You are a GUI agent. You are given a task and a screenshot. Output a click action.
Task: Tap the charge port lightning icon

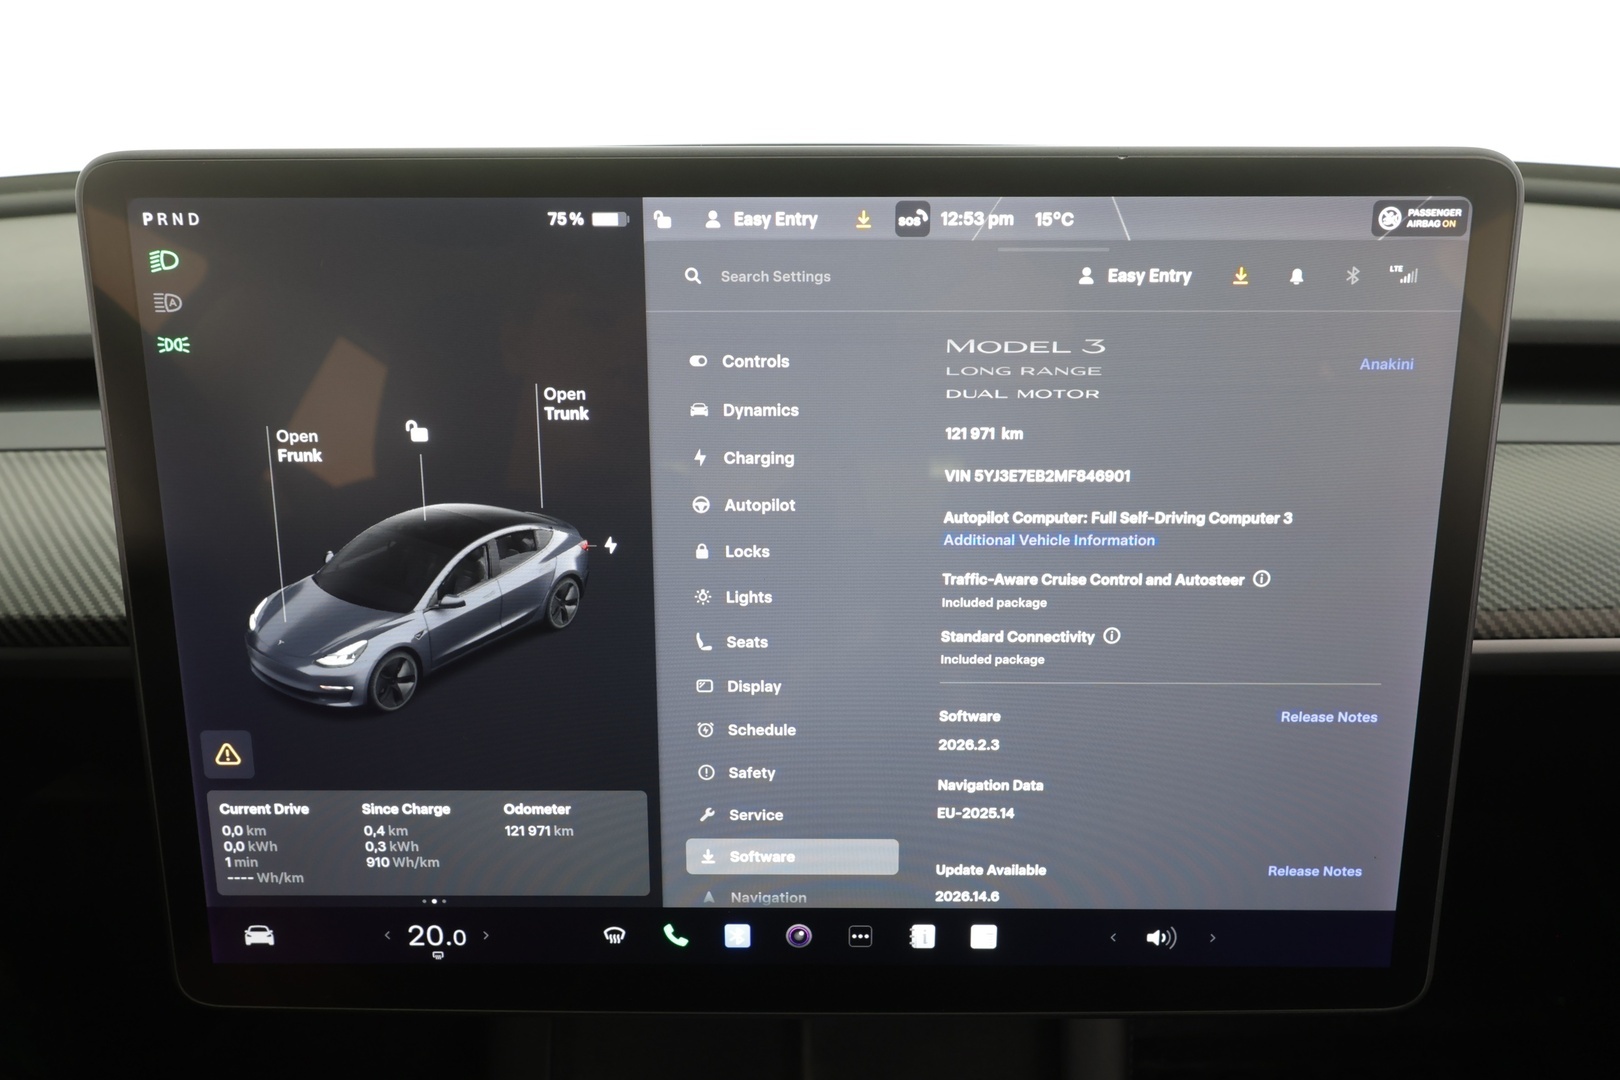coord(610,545)
